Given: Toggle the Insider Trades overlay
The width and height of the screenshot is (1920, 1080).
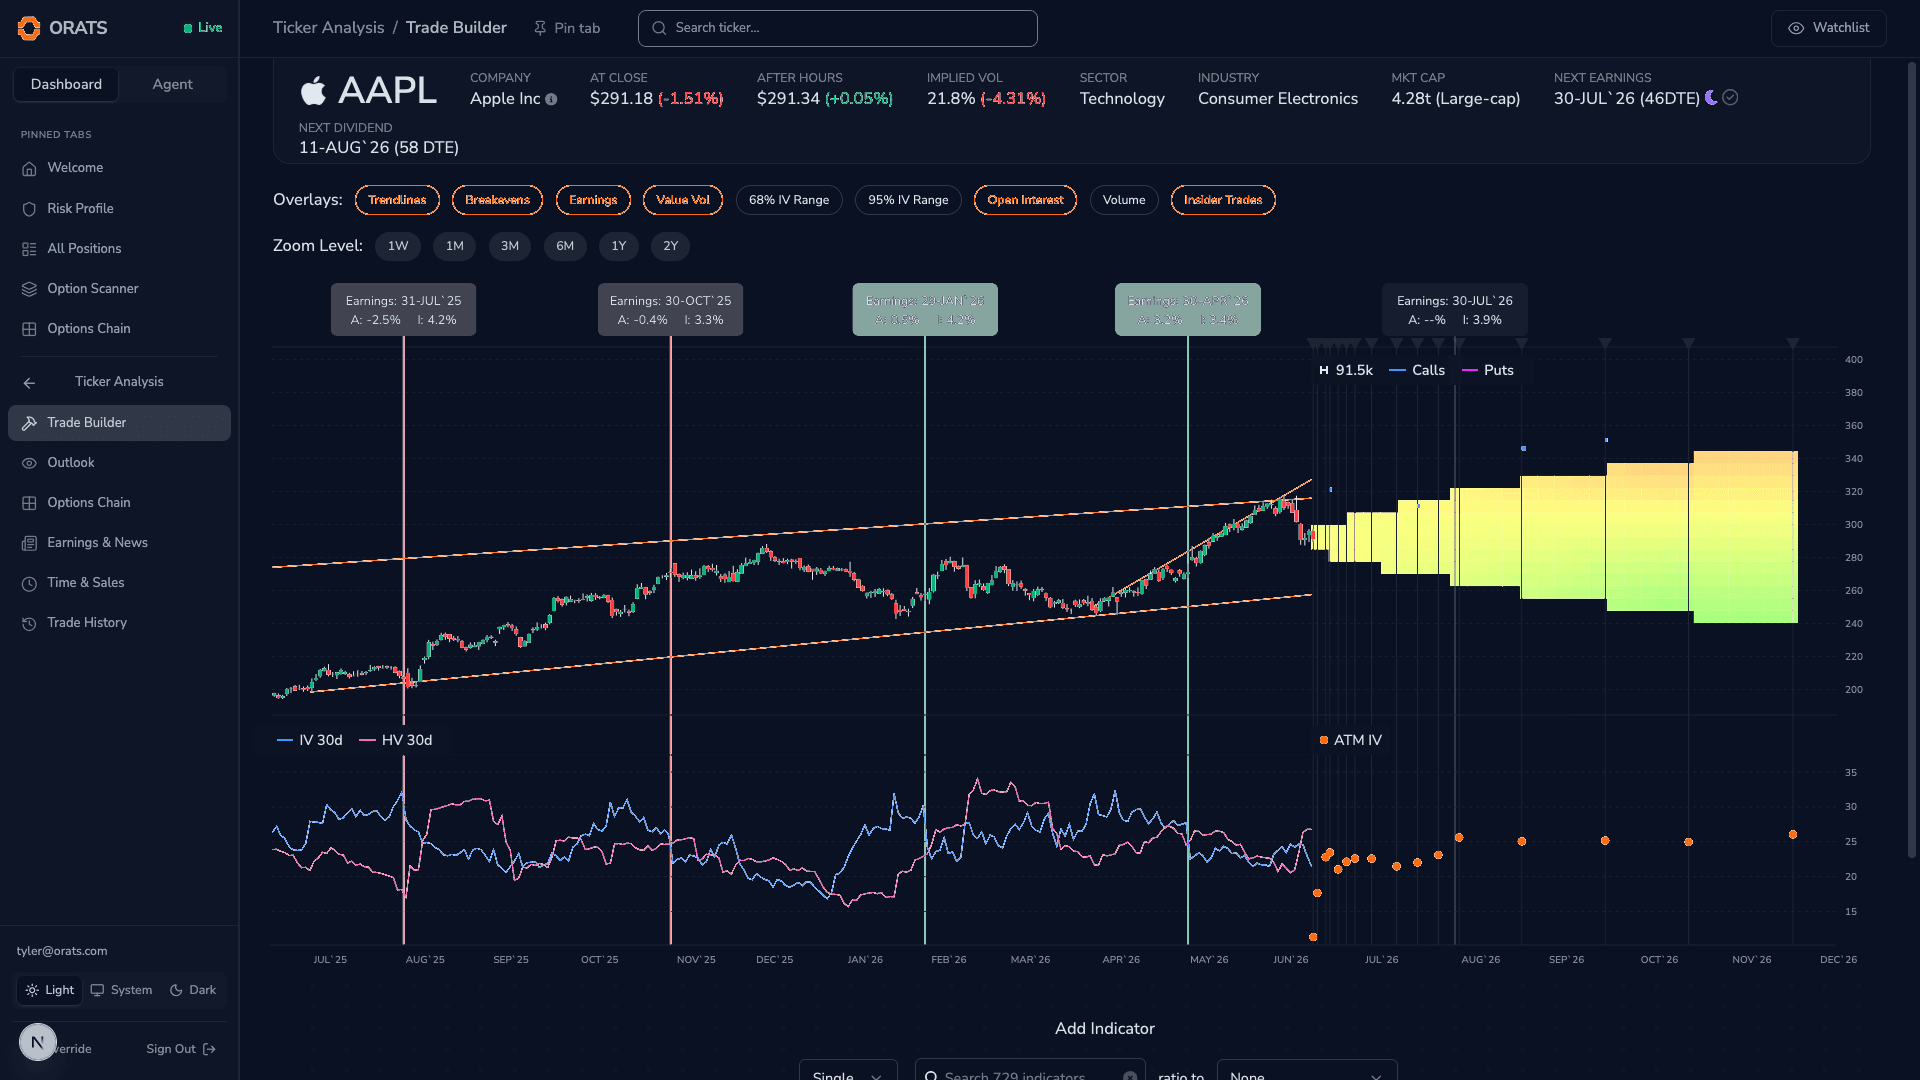Looking at the screenshot, I should point(1223,200).
